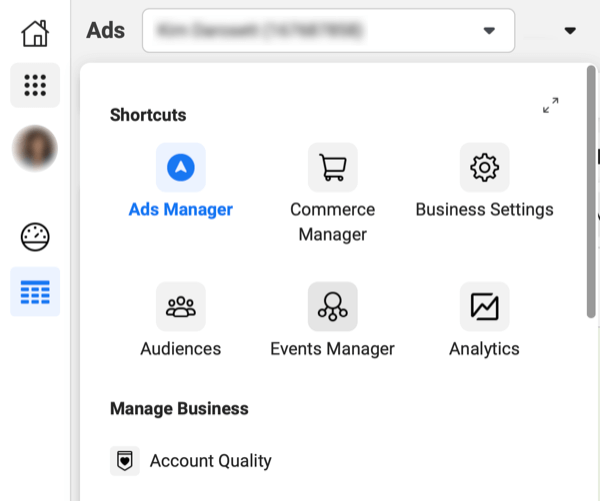Click the Events Manager label
The image size is (600, 501).
[x=333, y=349]
